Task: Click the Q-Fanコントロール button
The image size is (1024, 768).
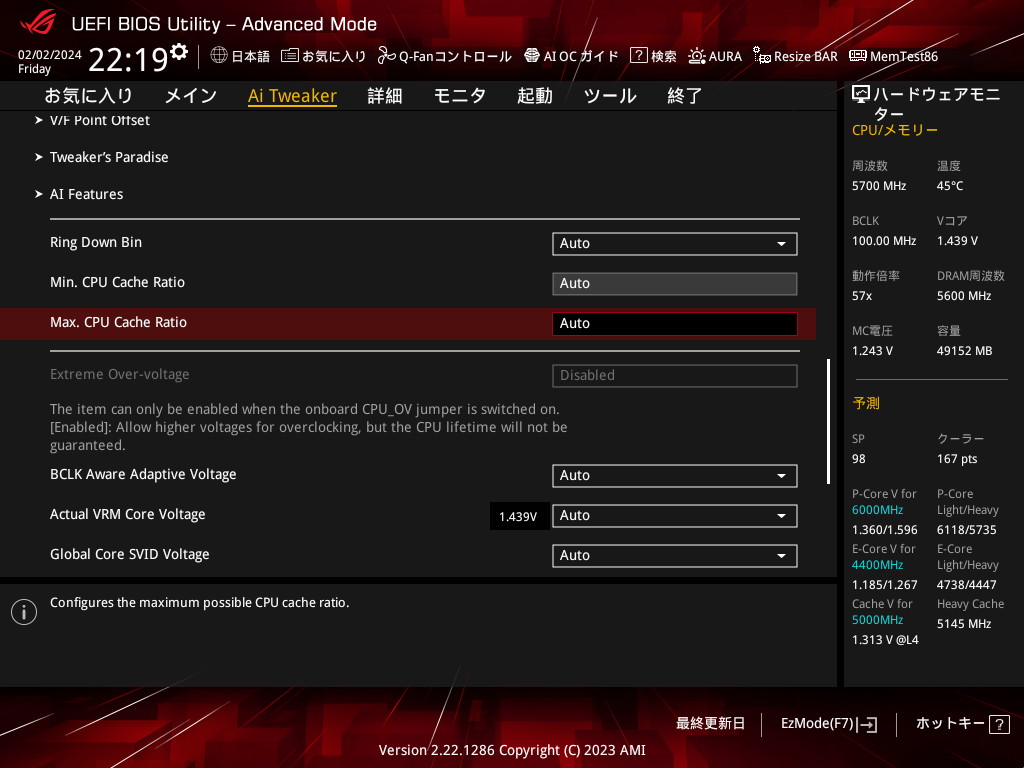Action: click(x=445, y=56)
